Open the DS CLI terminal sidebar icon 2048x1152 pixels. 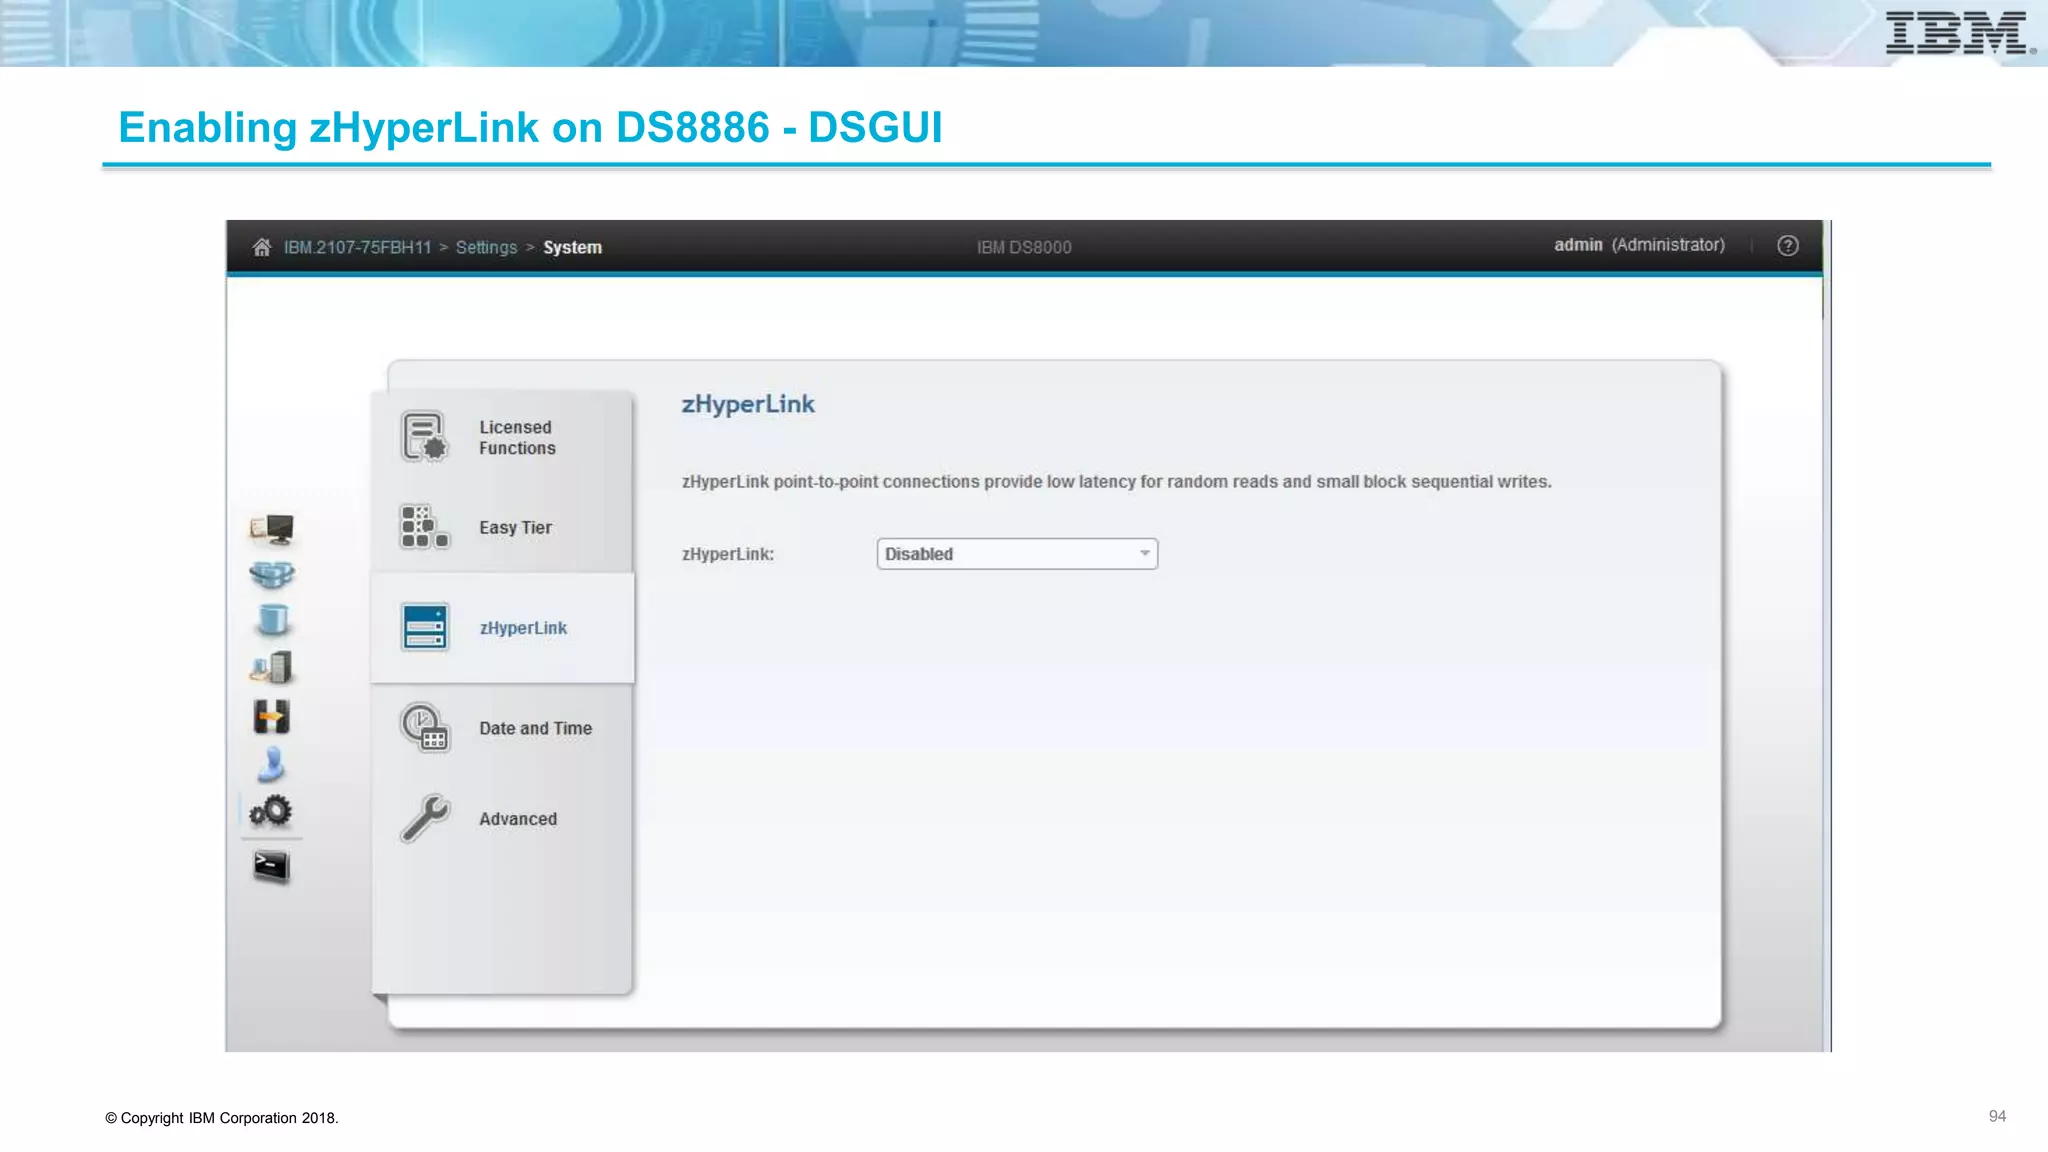(x=271, y=866)
